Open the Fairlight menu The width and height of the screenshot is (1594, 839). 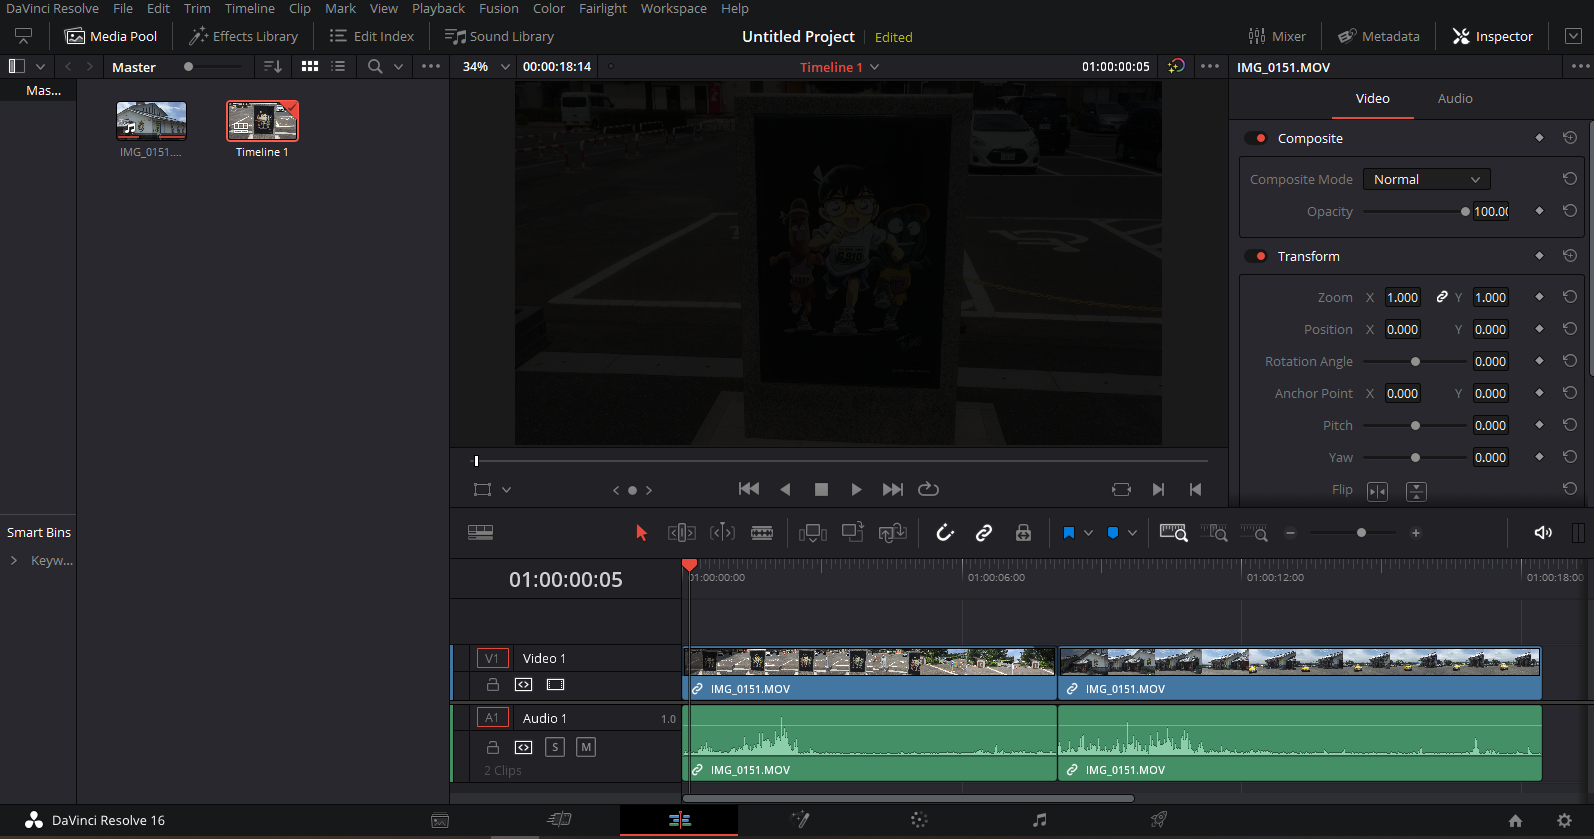(602, 8)
